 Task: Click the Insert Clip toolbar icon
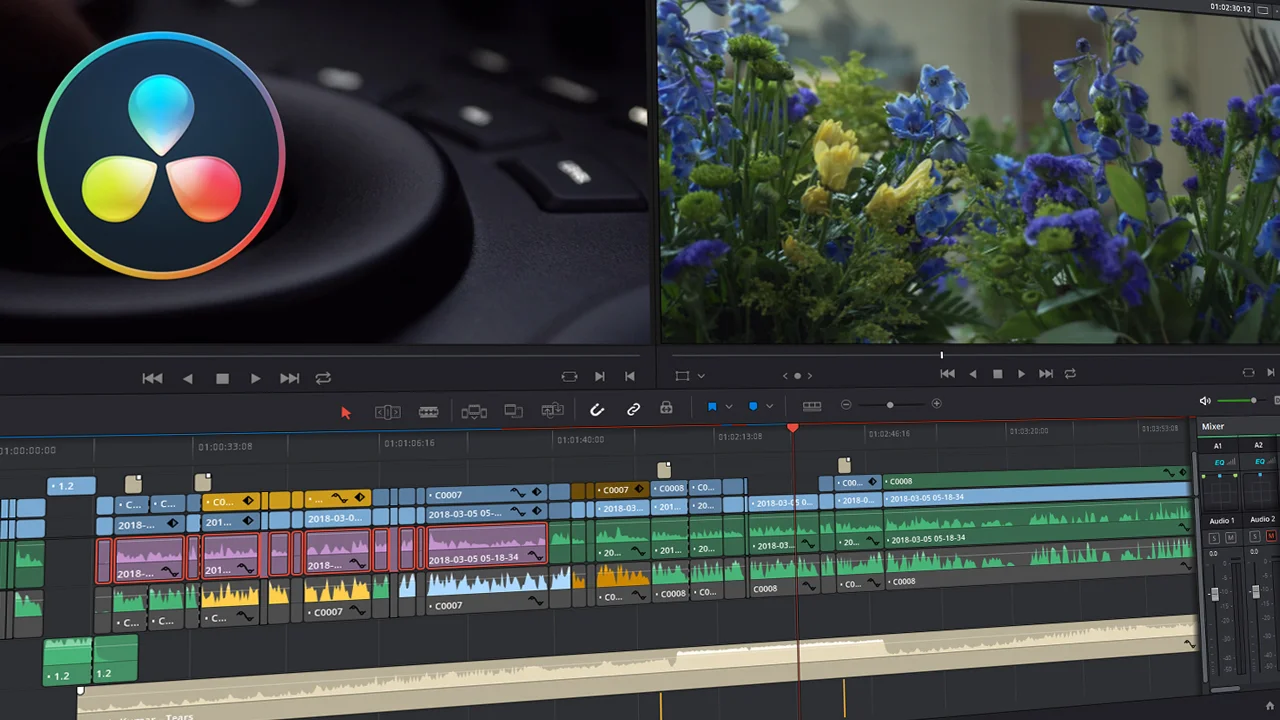coord(474,411)
